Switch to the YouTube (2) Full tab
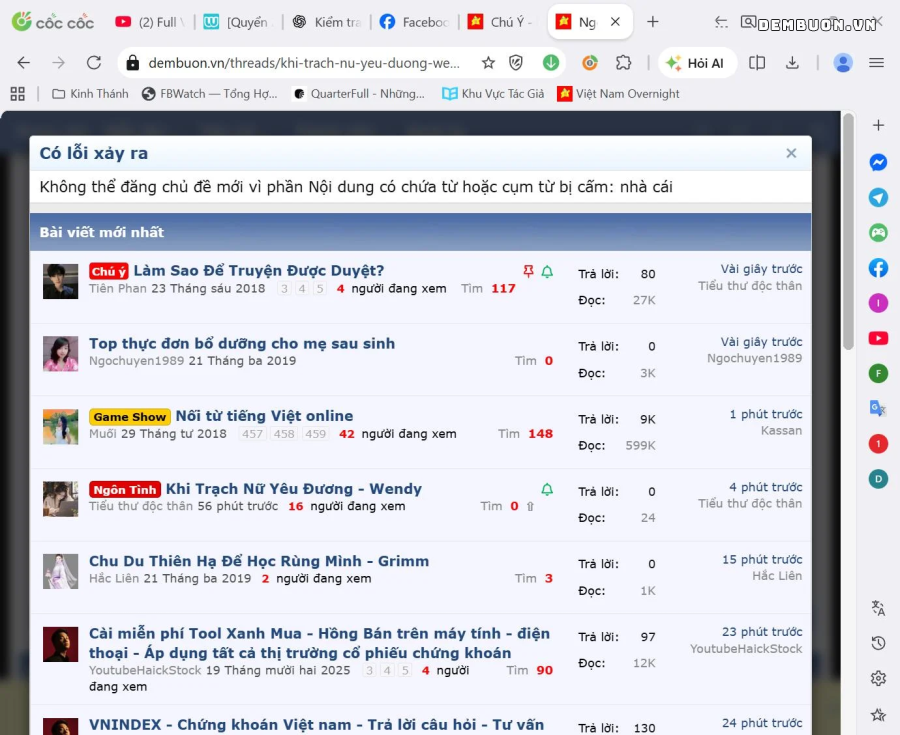The height and width of the screenshot is (735, 900). (x=150, y=22)
